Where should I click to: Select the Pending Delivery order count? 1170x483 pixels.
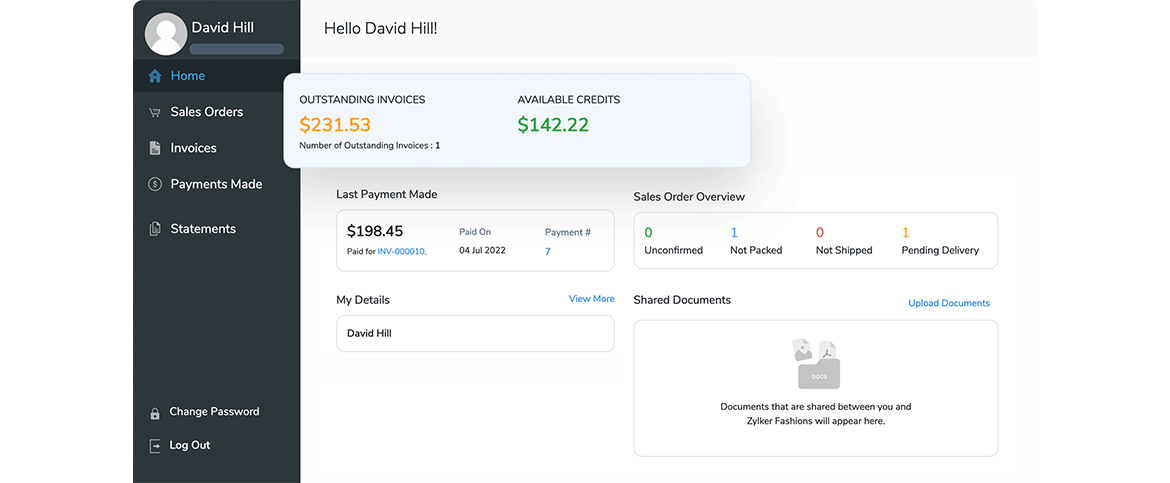[x=906, y=233]
